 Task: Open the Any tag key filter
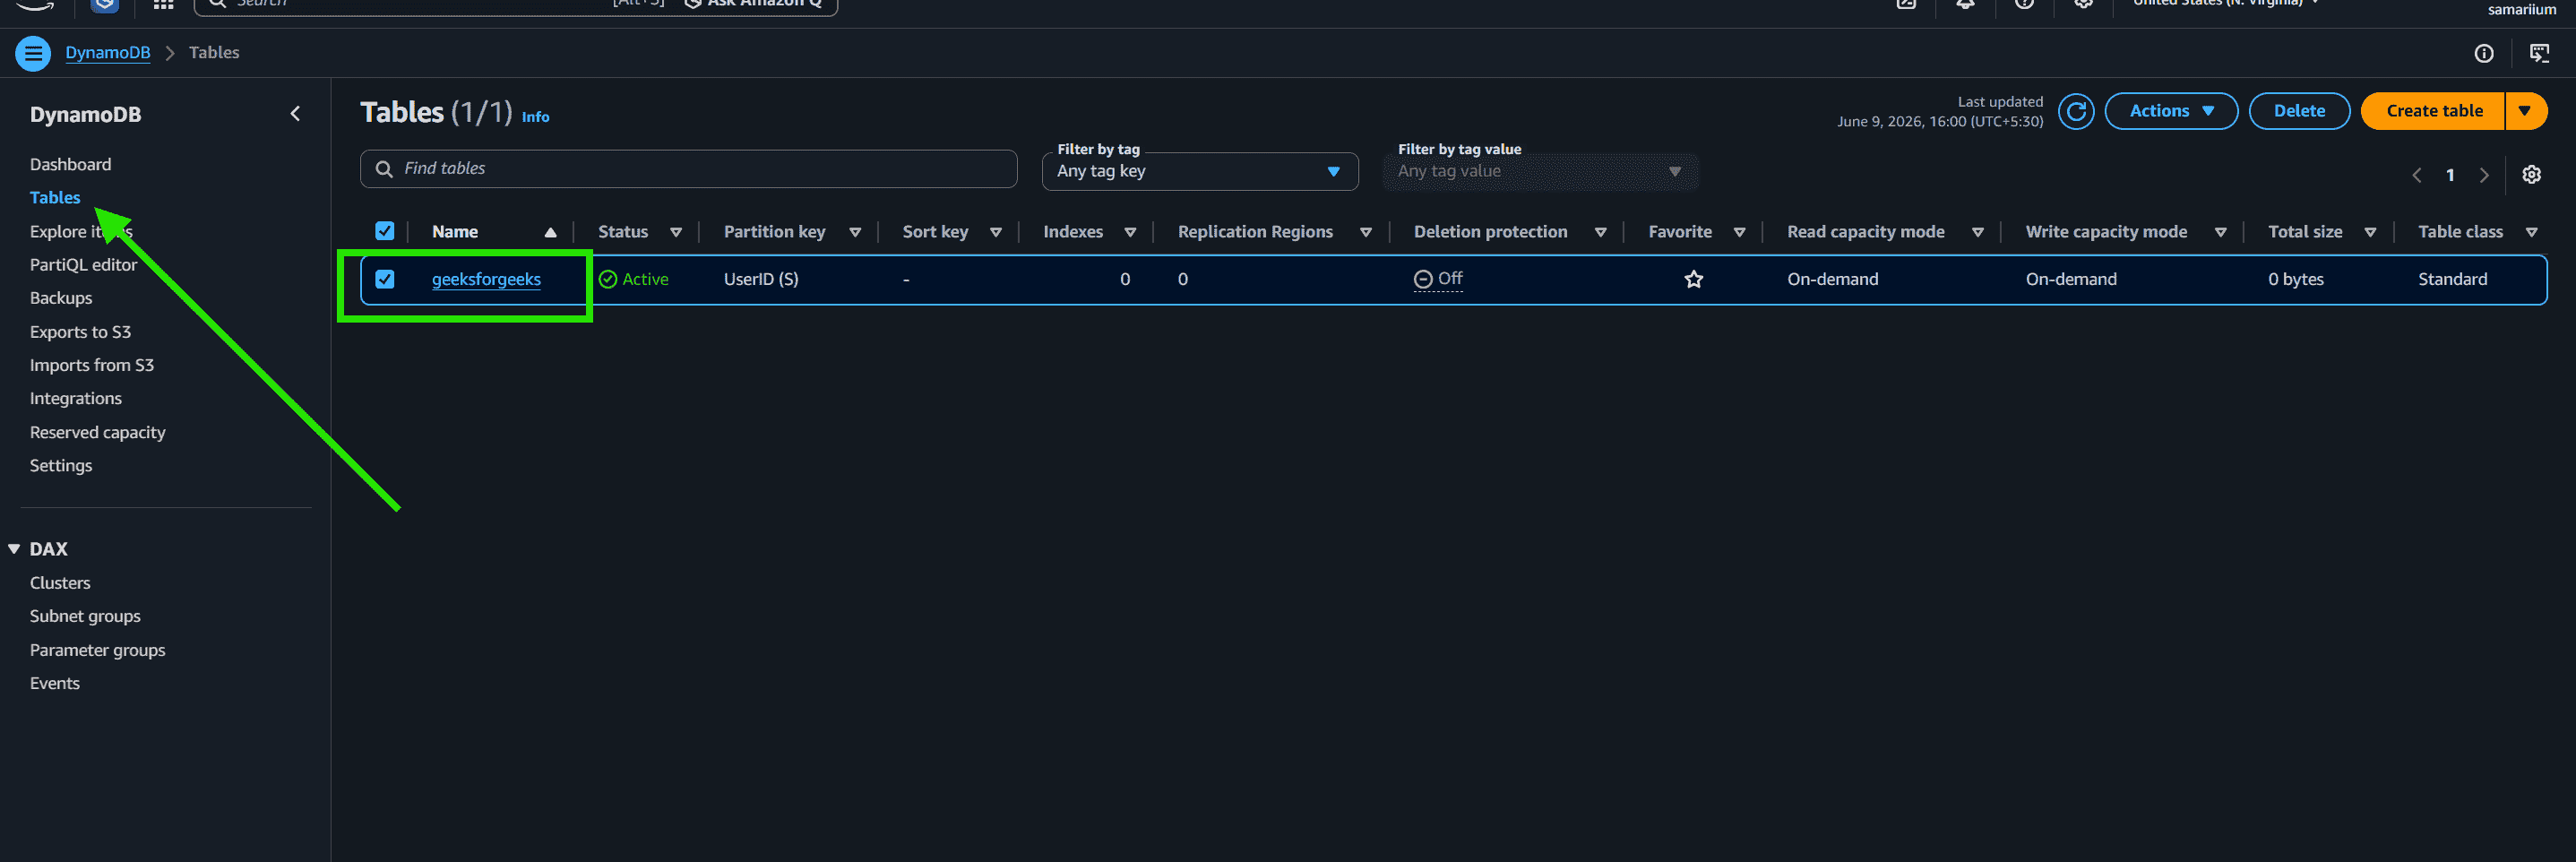pos(1199,171)
